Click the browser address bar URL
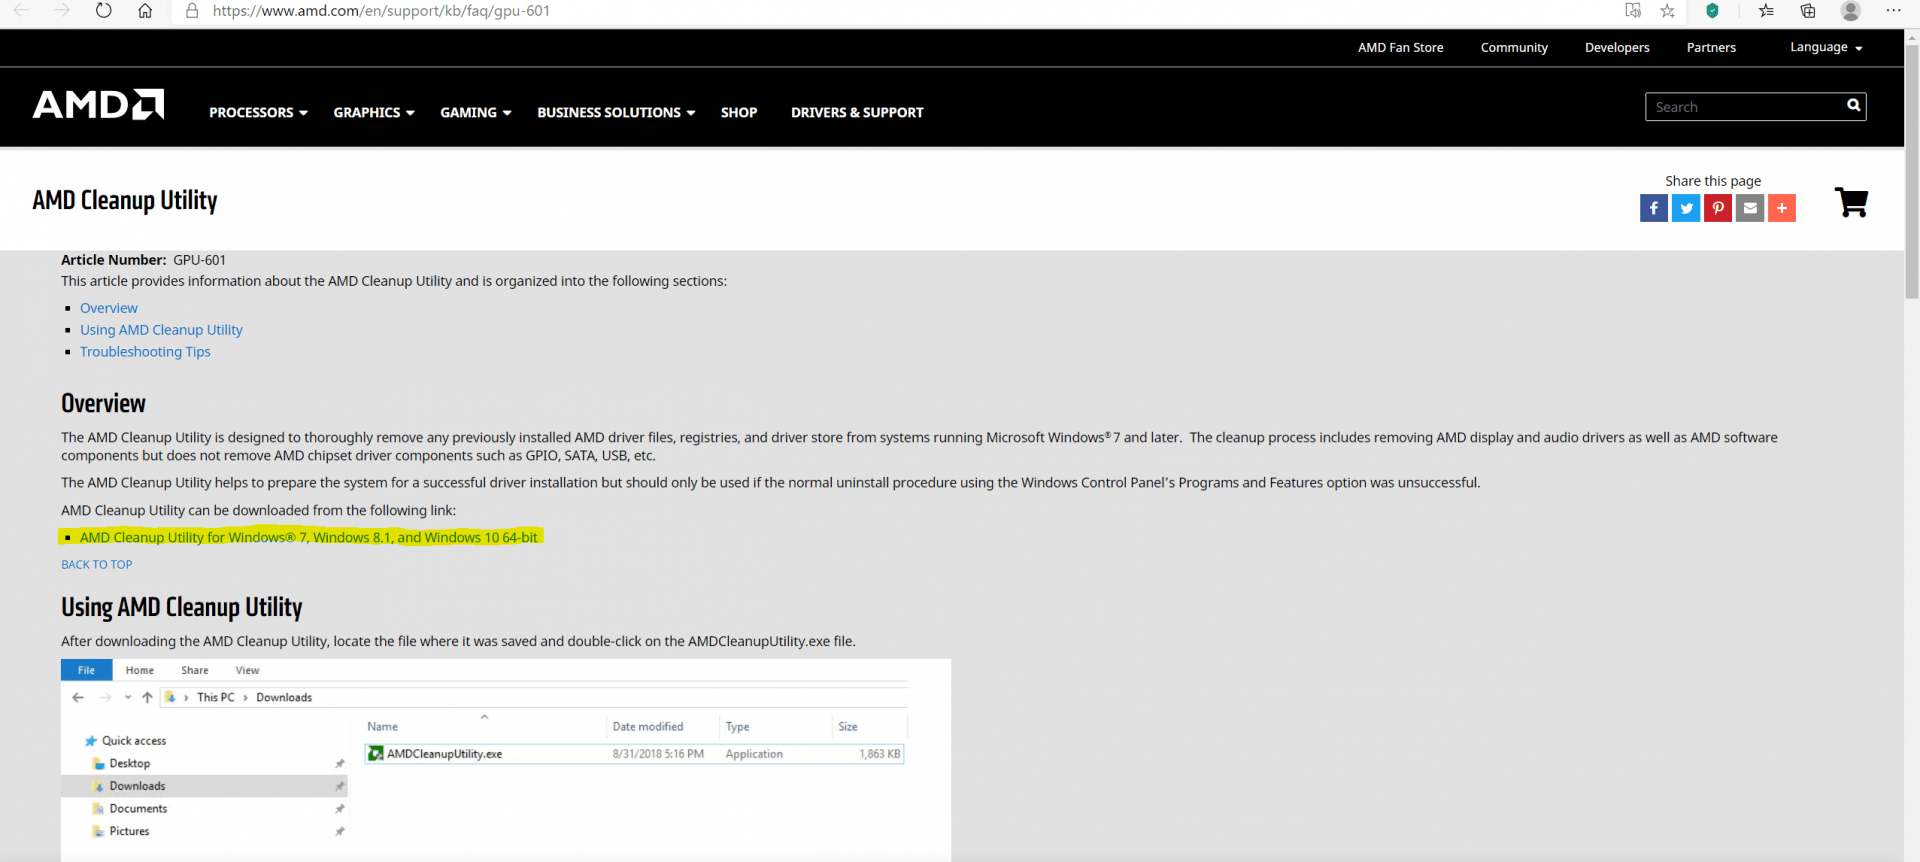Viewport: 1920px width, 862px height. [381, 11]
